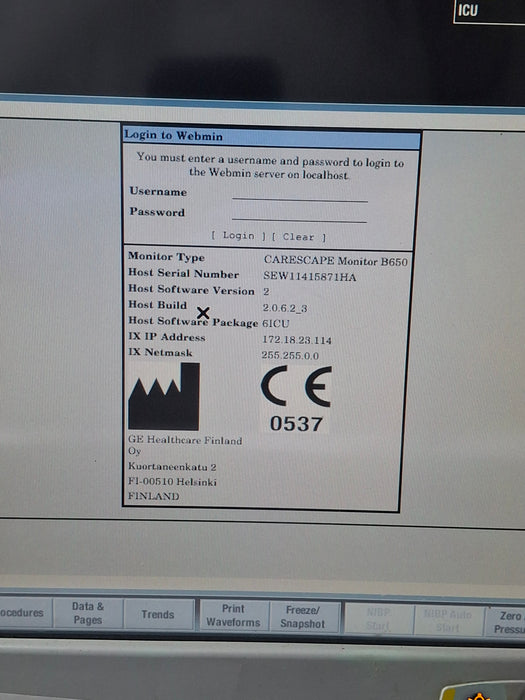The height and width of the screenshot is (700, 525).
Task: Click netmask value 255.255.0.0
Action: (290, 355)
